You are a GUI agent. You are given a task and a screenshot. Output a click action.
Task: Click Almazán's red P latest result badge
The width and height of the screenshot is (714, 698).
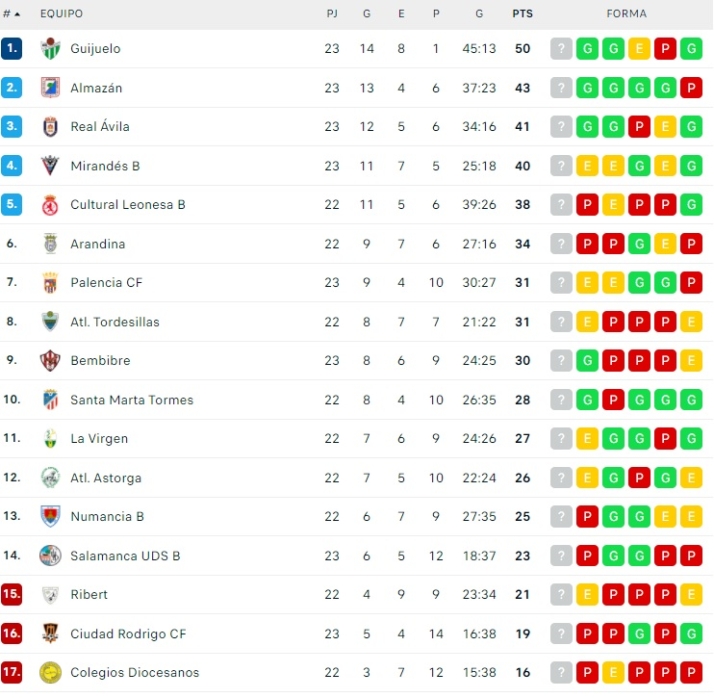691,88
